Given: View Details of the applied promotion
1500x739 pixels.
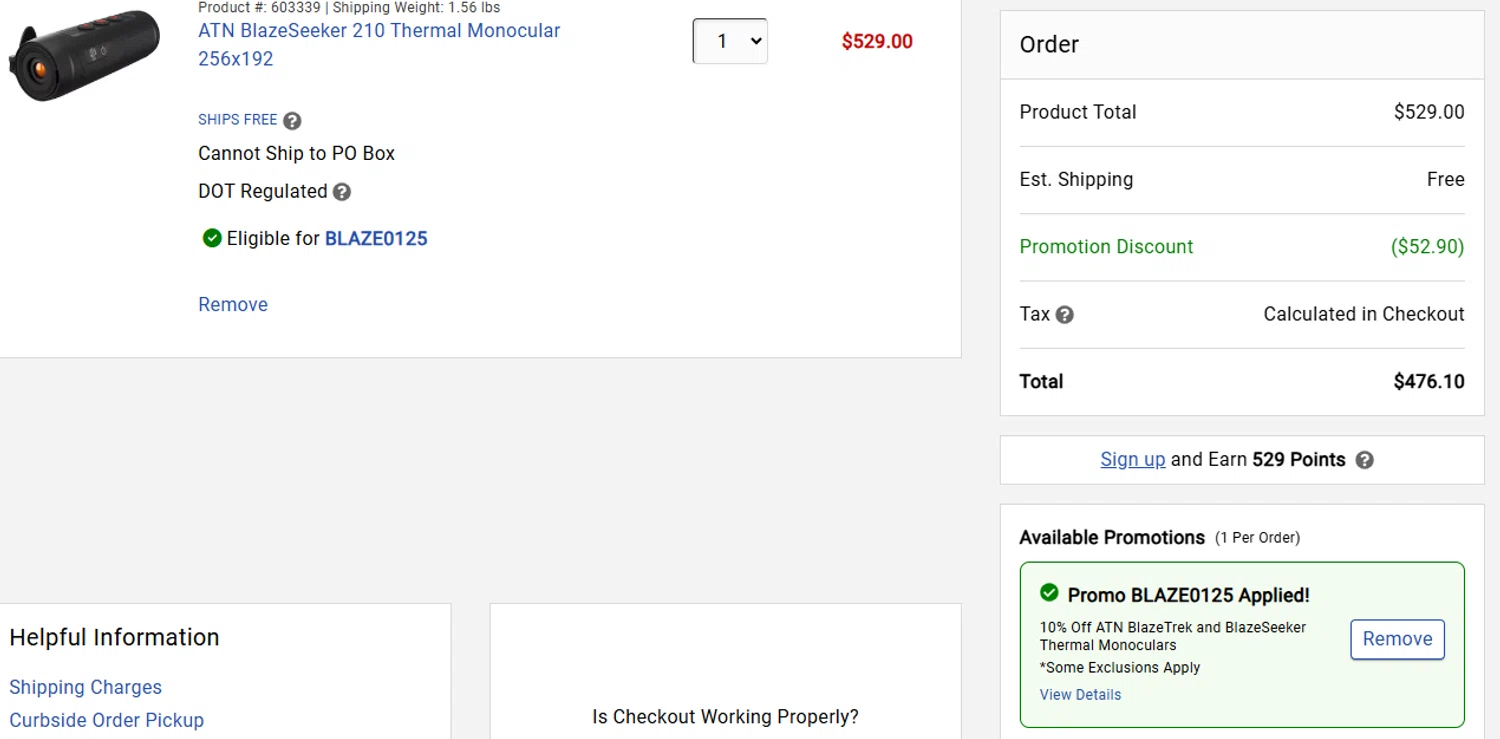Looking at the screenshot, I should 1080,695.
